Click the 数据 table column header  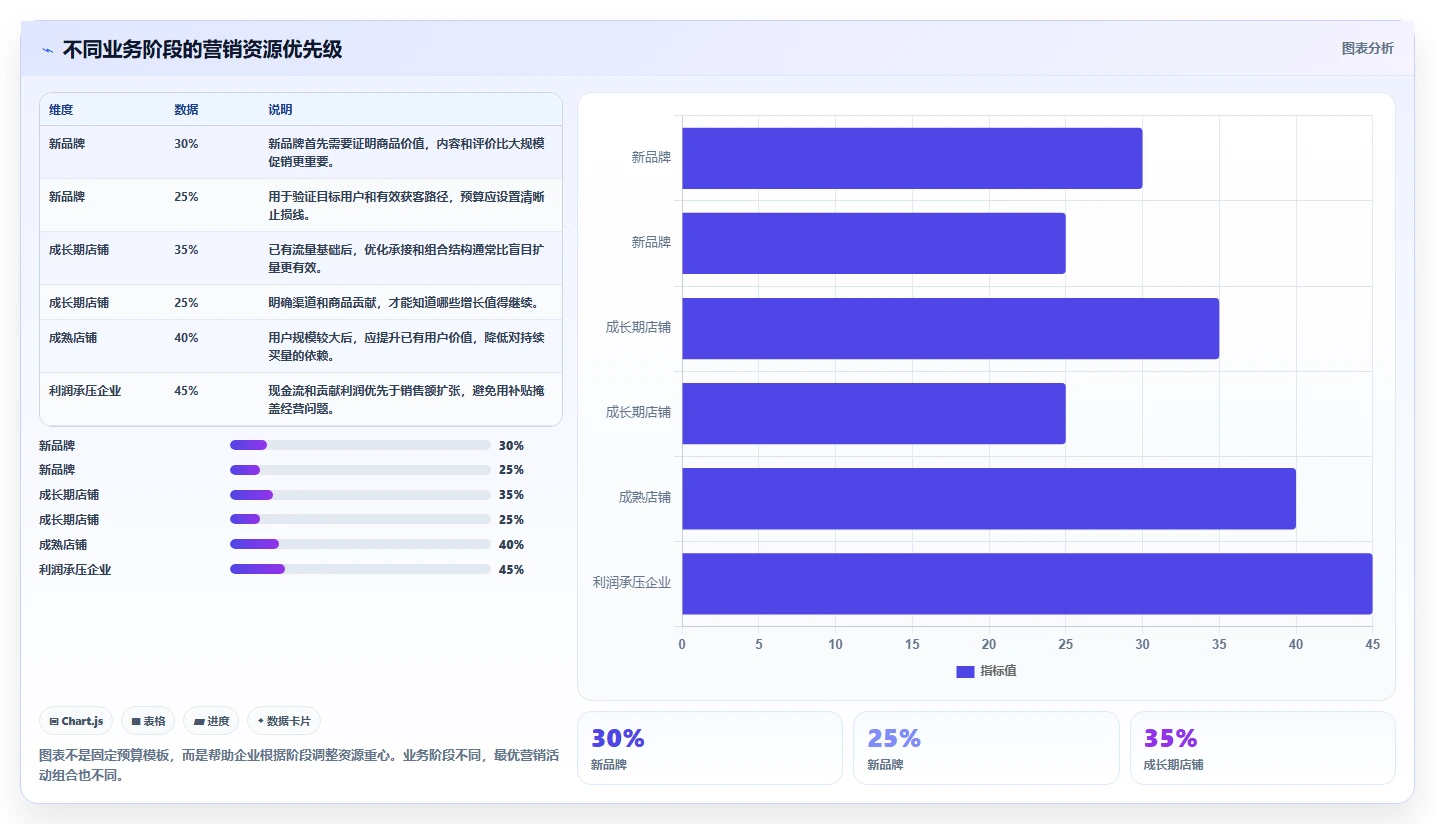pos(186,110)
